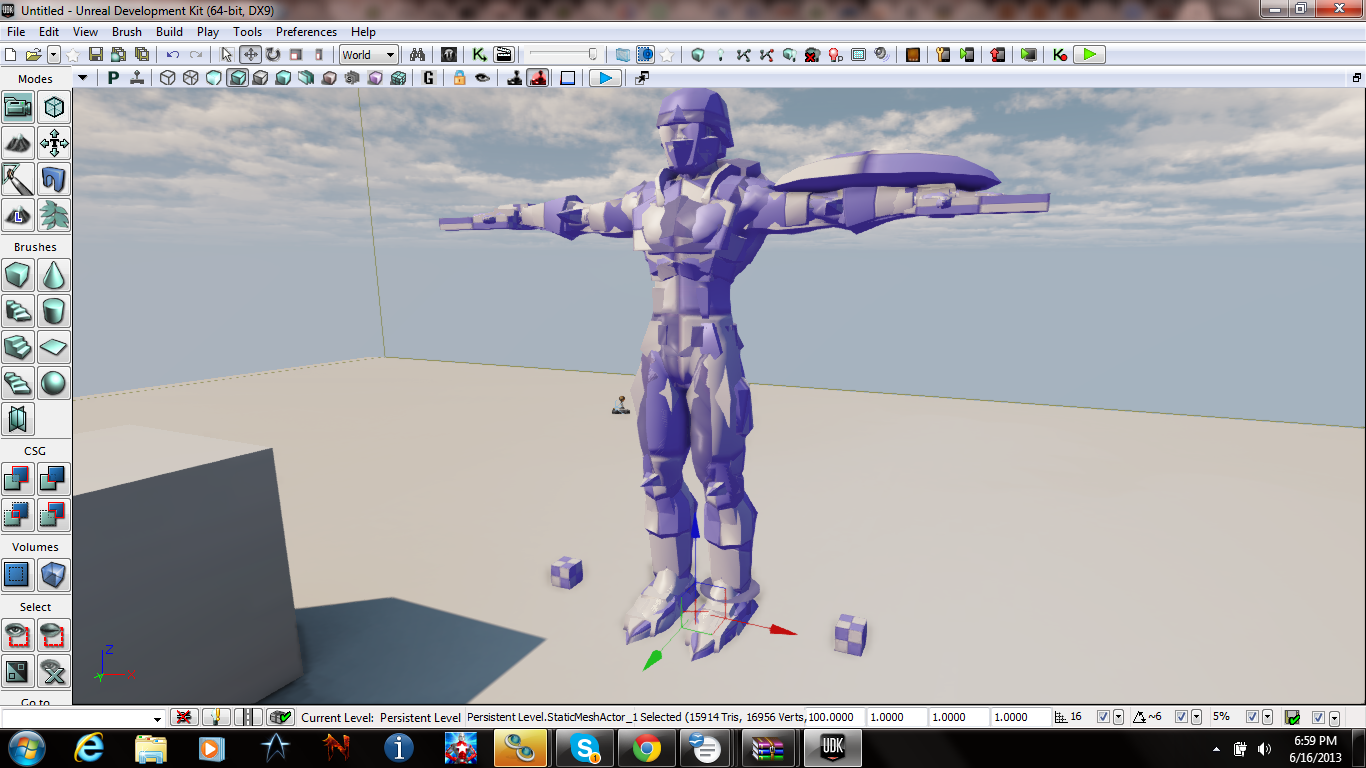Toggle the scale snap checkbox beside 5%
1366x768 pixels.
pyautogui.click(x=1252, y=717)
